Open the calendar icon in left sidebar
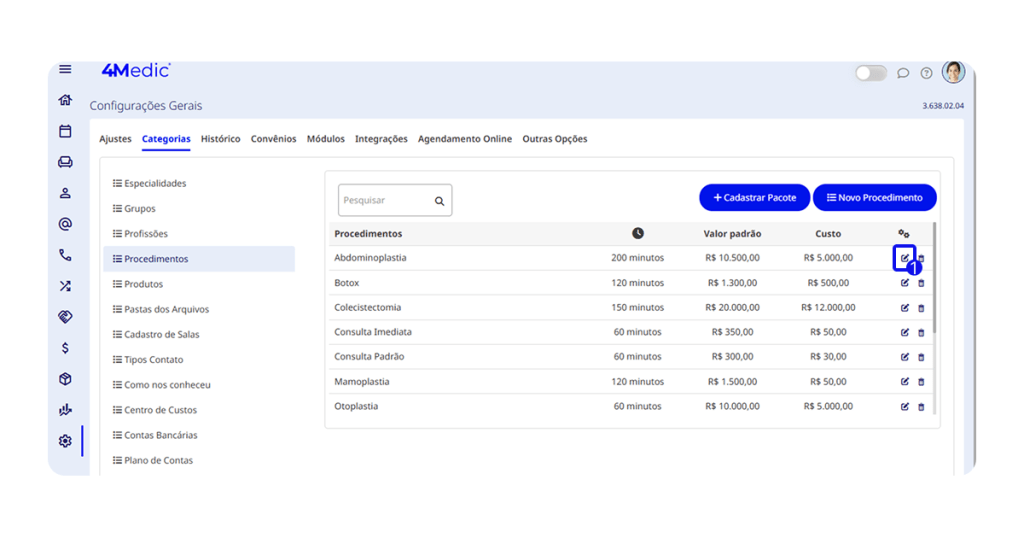This screenshot has height=538, width=1024. tap(65, 131)
